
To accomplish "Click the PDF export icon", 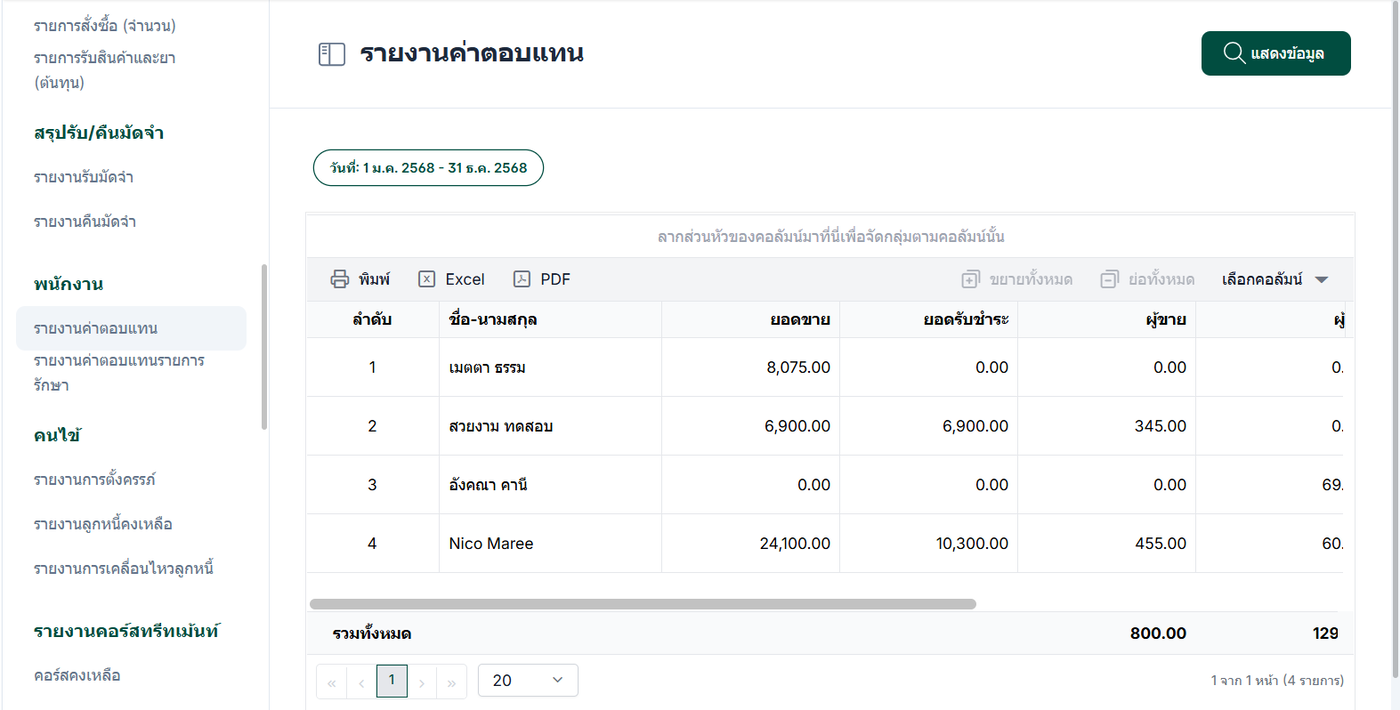I will 521,279.
